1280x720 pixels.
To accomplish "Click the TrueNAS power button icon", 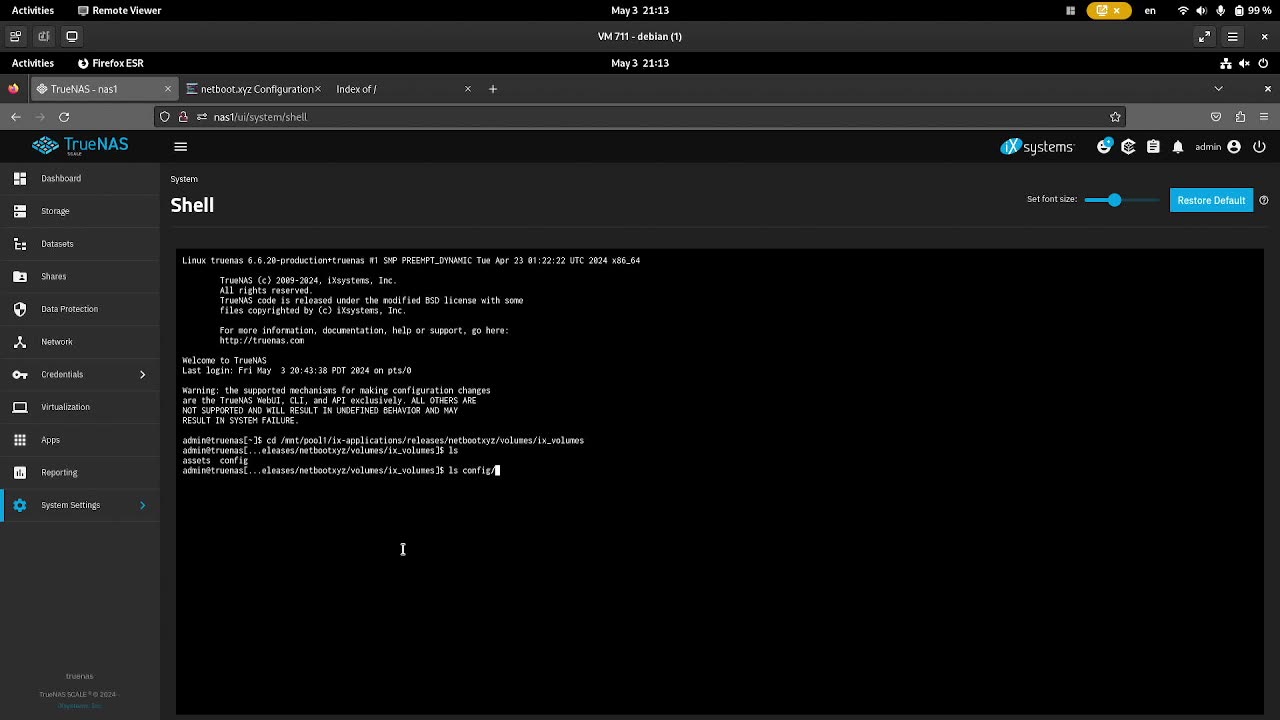I will (x=1259, y=147).
